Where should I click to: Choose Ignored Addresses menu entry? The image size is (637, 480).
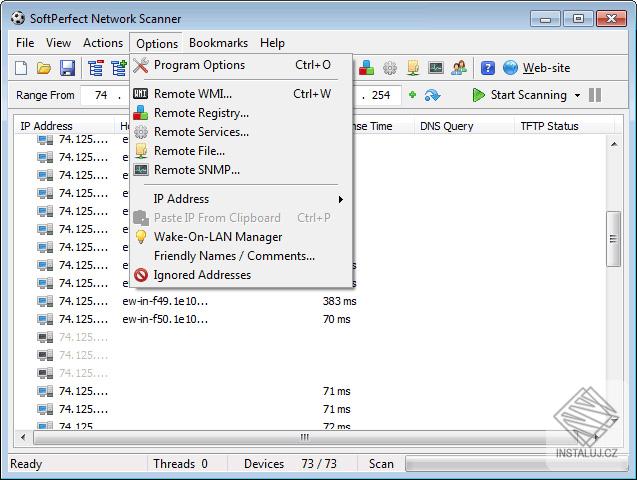click(241, 275)
